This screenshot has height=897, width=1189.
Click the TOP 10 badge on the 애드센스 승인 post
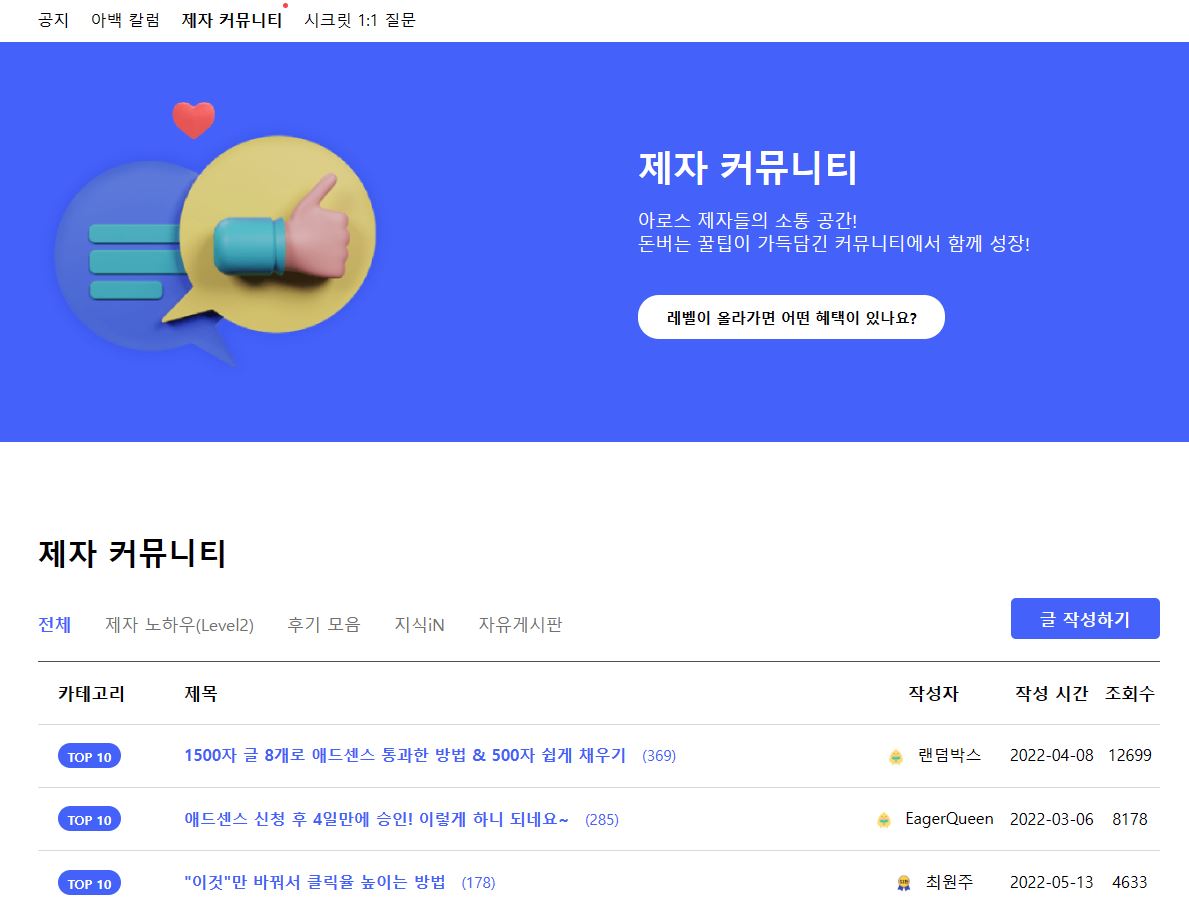point(89,819)
